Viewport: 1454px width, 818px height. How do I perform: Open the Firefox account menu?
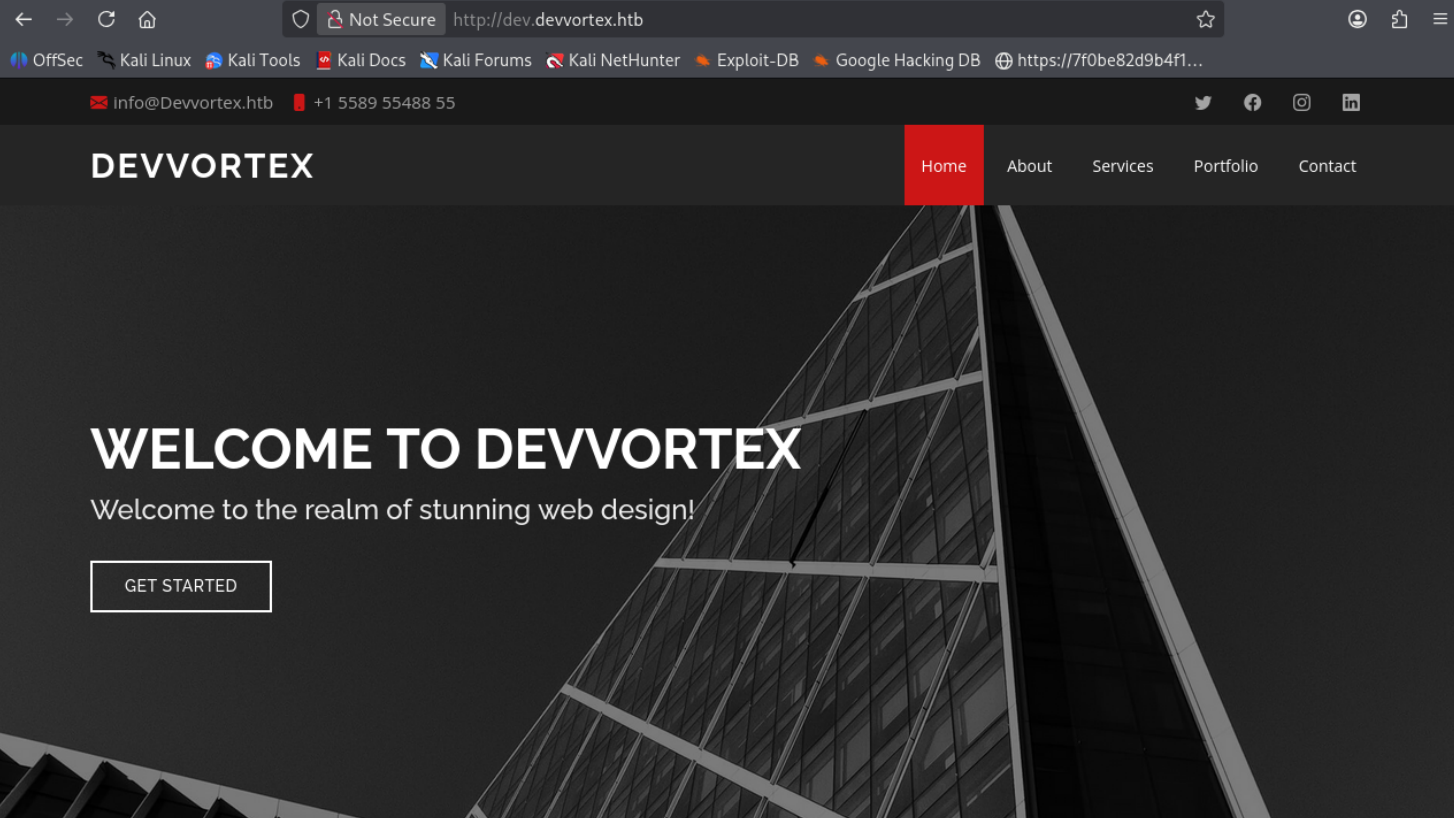(1357, 19)
